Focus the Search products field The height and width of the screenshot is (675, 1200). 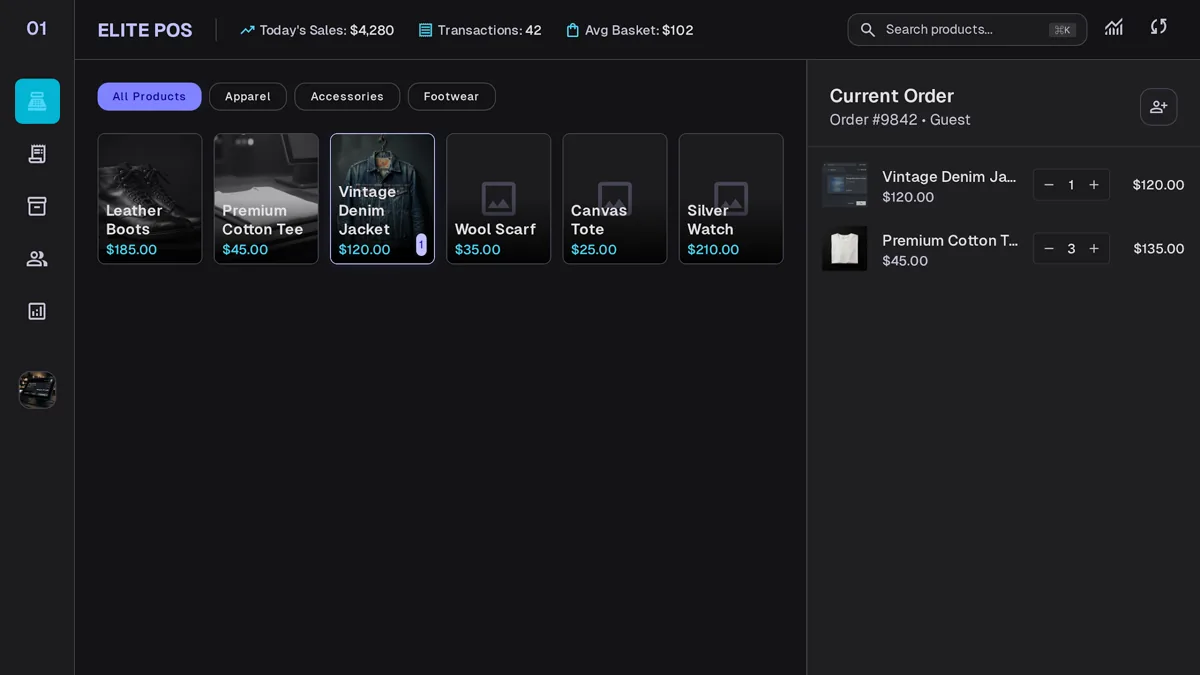(967, 30)
